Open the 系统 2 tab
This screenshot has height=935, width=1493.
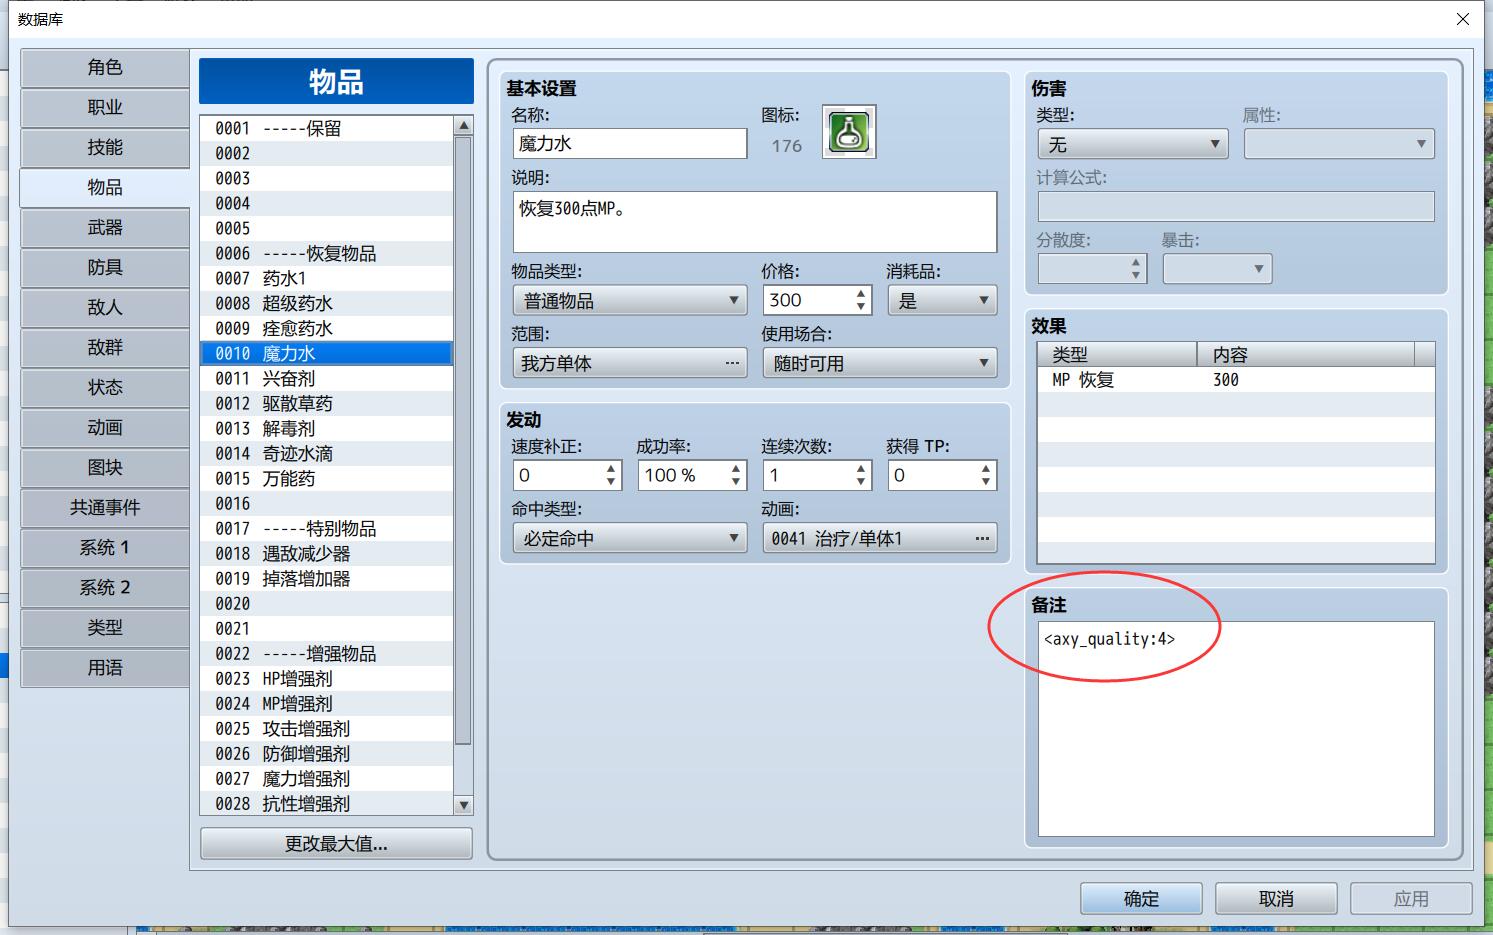[x=105, y=588]
